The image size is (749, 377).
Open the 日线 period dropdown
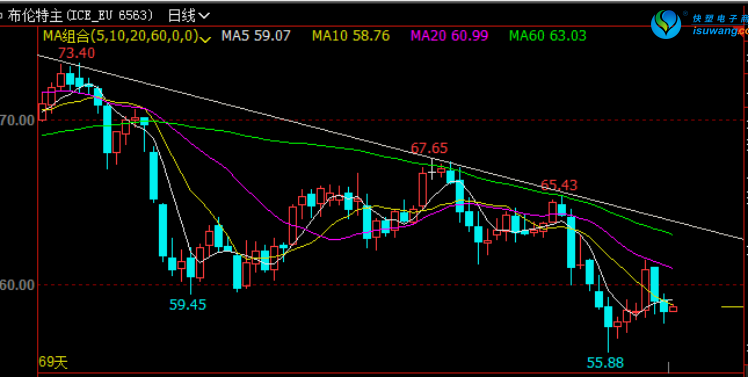(x=189, y=16)
